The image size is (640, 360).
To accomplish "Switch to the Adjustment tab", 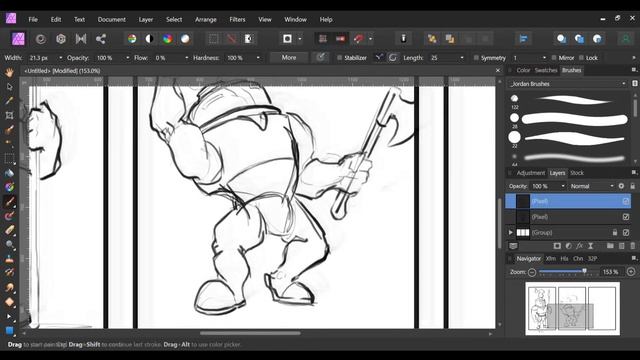I will point(531,173).
